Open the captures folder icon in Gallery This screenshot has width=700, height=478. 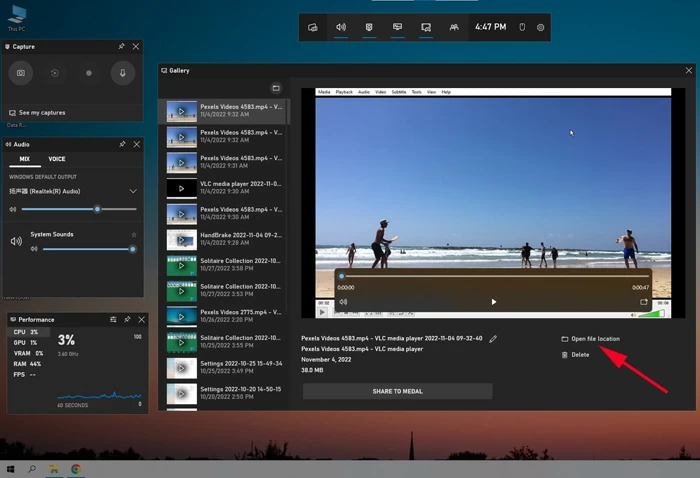point(276,88)
